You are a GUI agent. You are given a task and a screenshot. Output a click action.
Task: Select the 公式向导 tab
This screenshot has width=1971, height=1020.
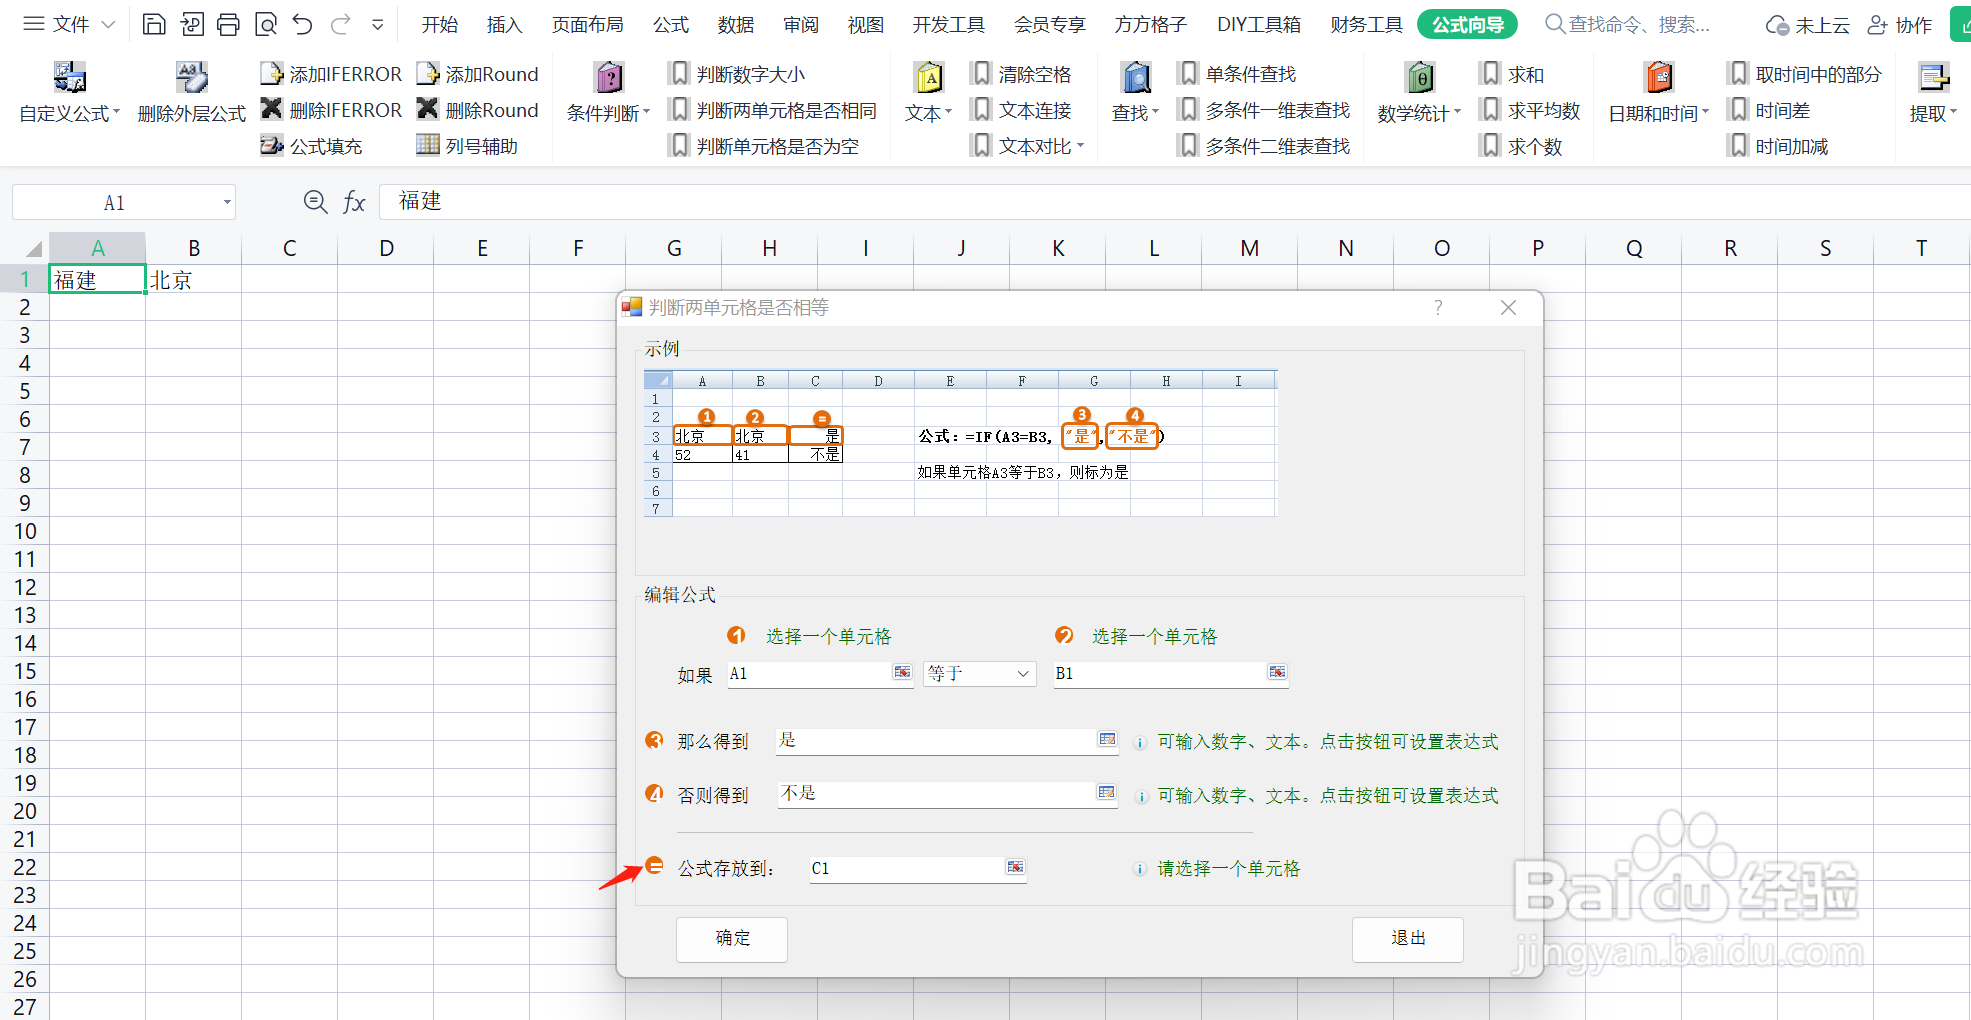click(x=1467, y=25)
